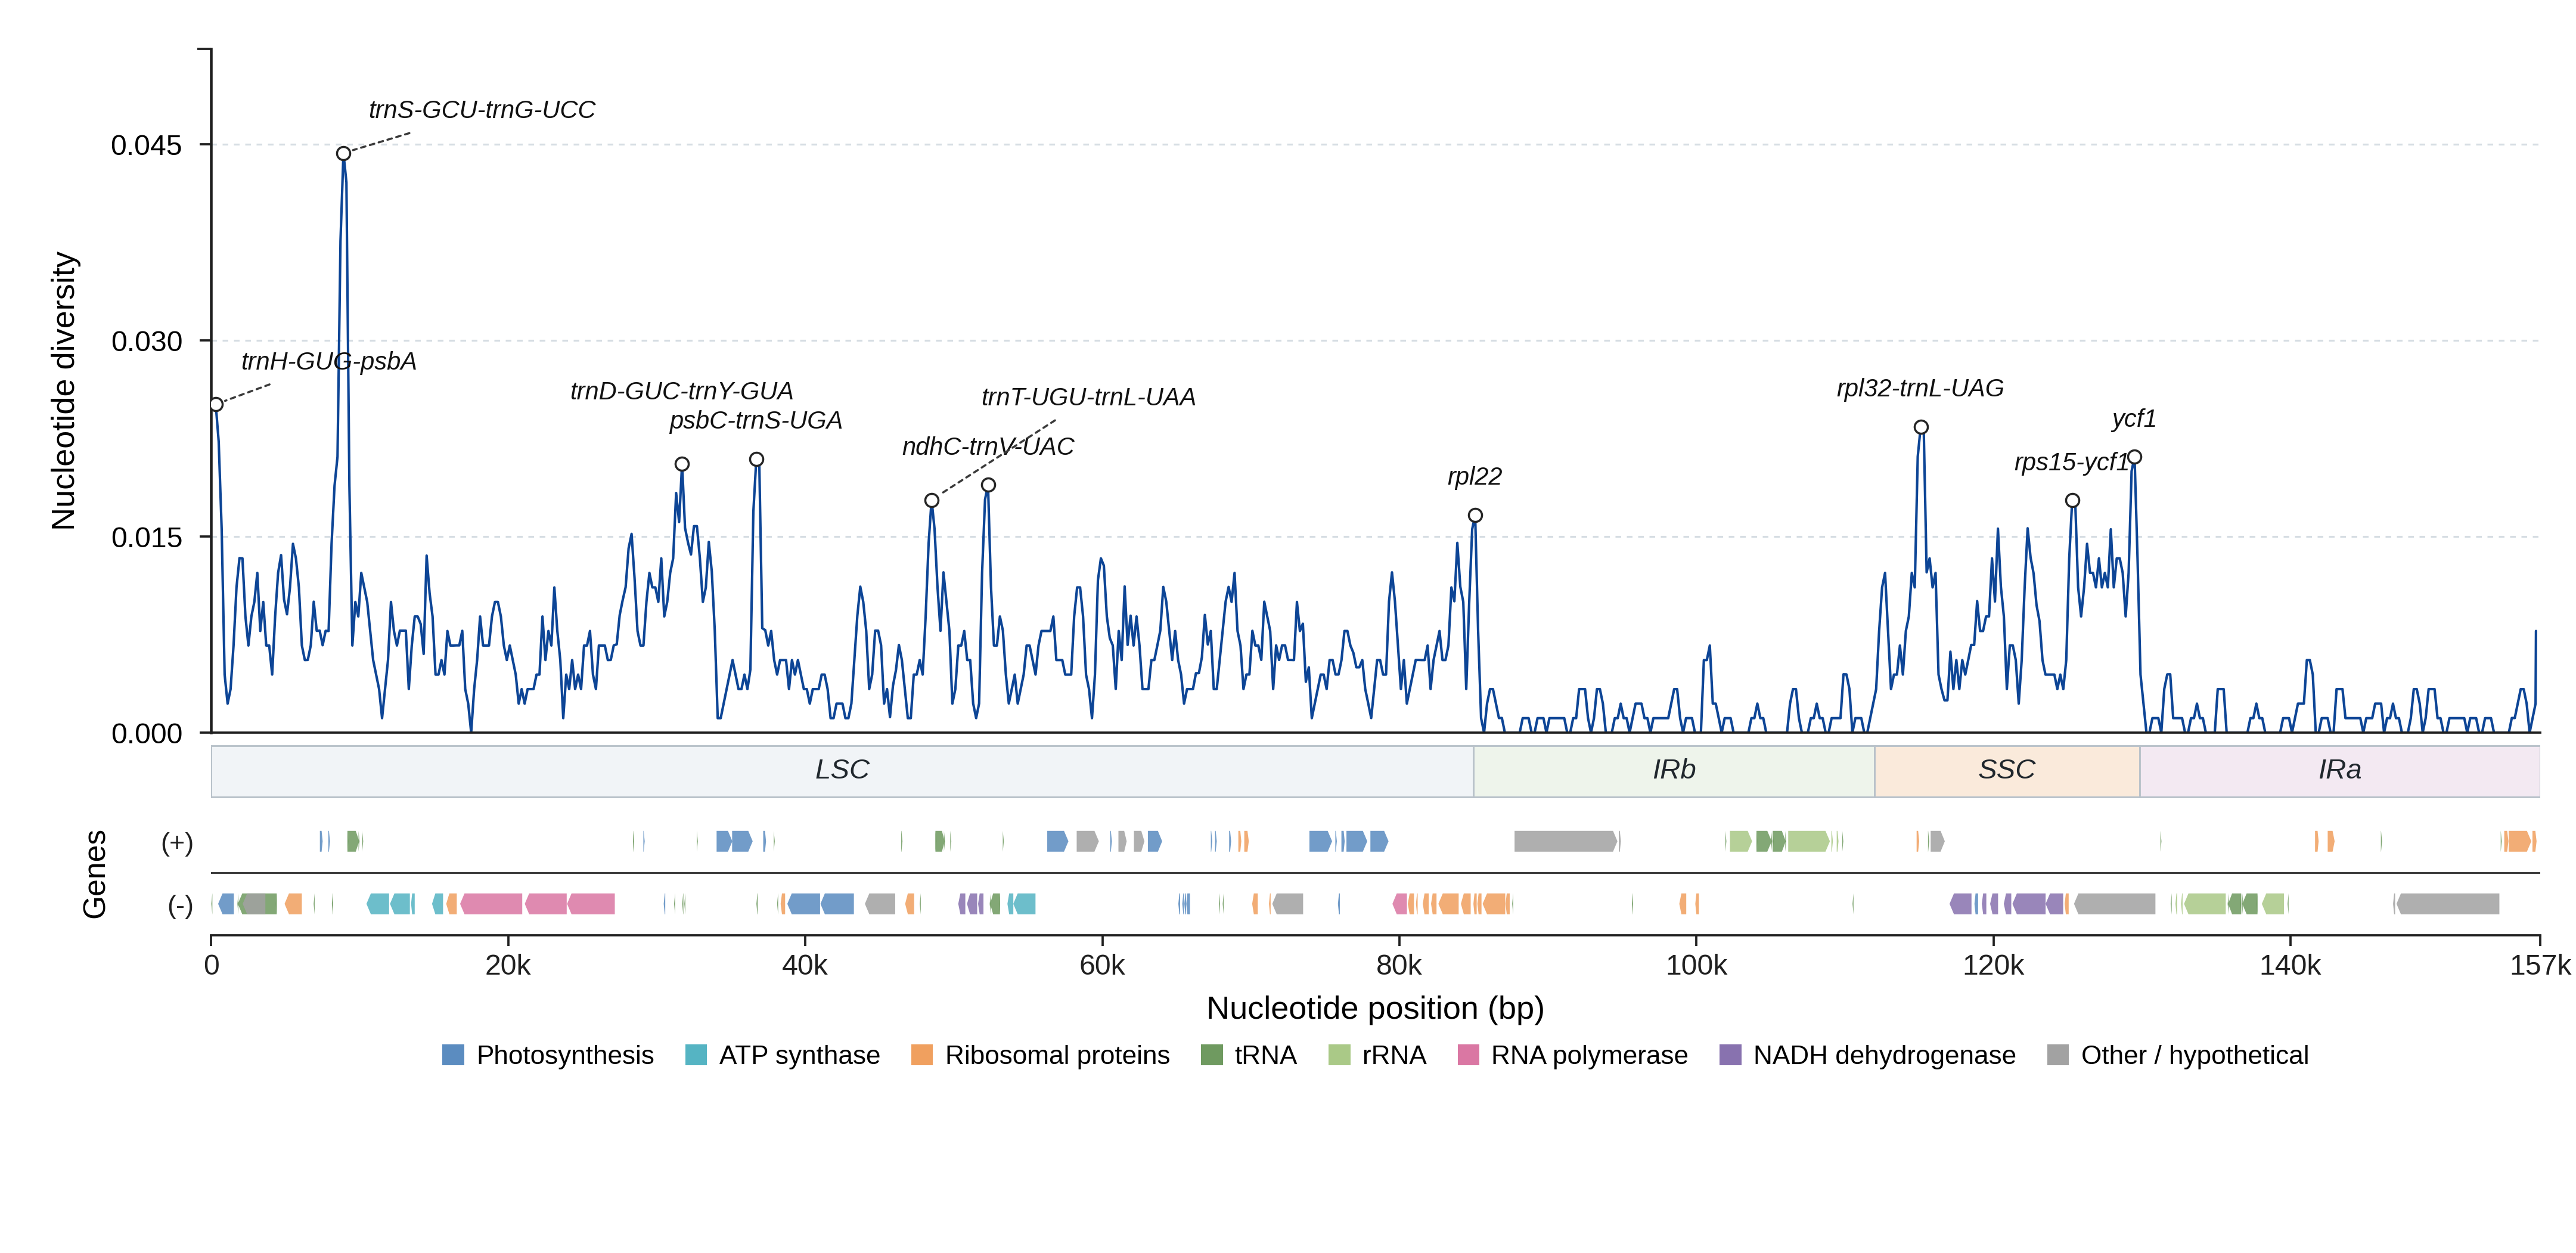Click the tRNA legend color swatch
This screenshot has height=1253, width=2576.
[1212, 1055]
